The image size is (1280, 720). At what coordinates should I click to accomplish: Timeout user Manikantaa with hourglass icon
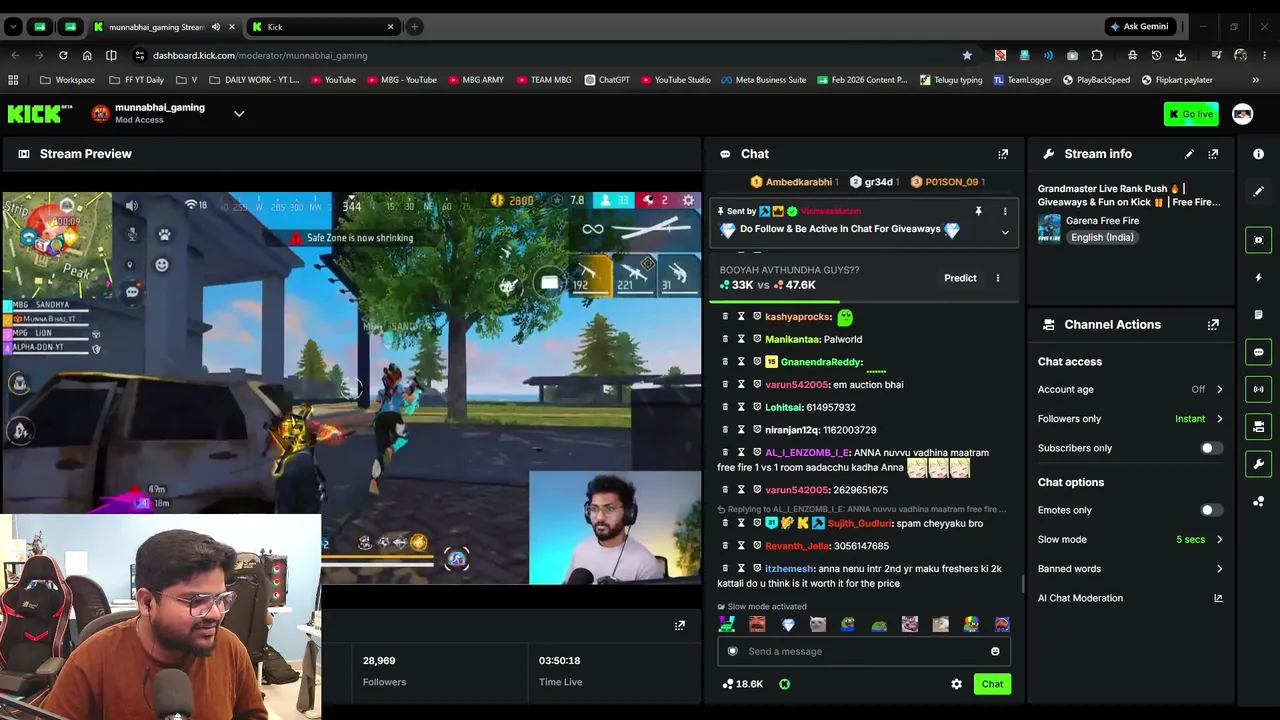coord(741,340)
